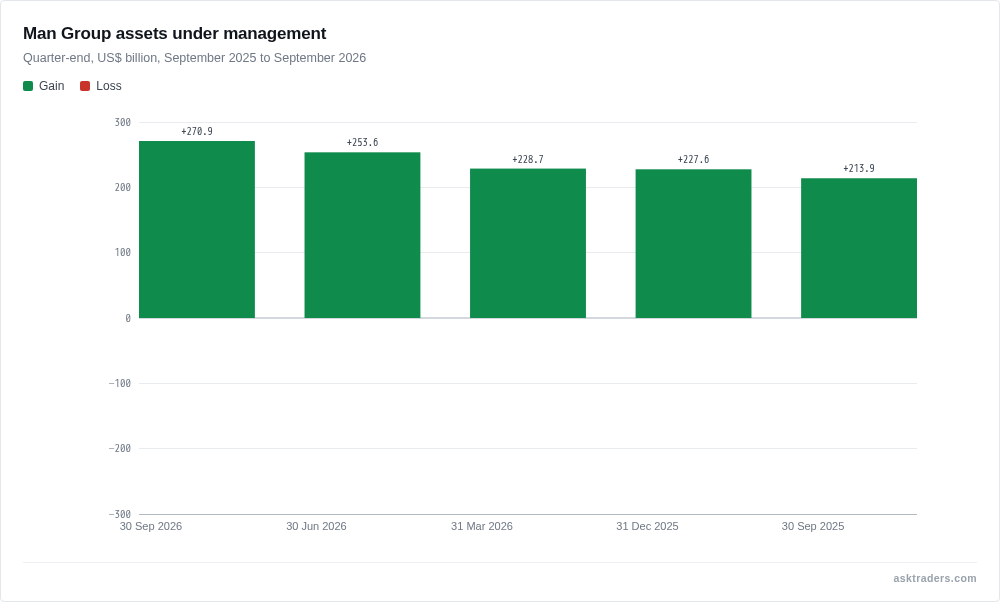Screen dimensions: 1000x602
Task: Click the 31 Dec 2025 axis label
Action: click(647, 526)
